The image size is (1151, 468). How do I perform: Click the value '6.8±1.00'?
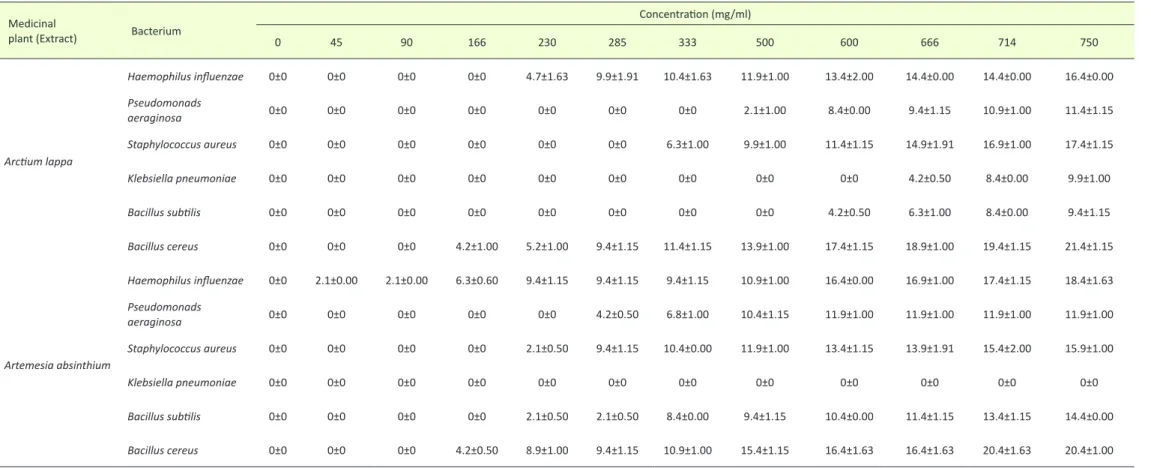(x=687, y=314)
